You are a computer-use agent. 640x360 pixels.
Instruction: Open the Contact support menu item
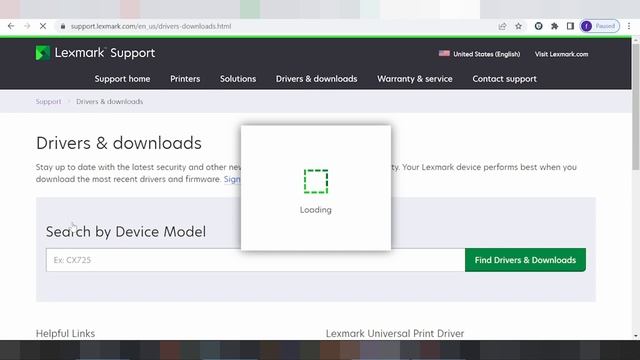pyautogui.click(x=504, y=79)
